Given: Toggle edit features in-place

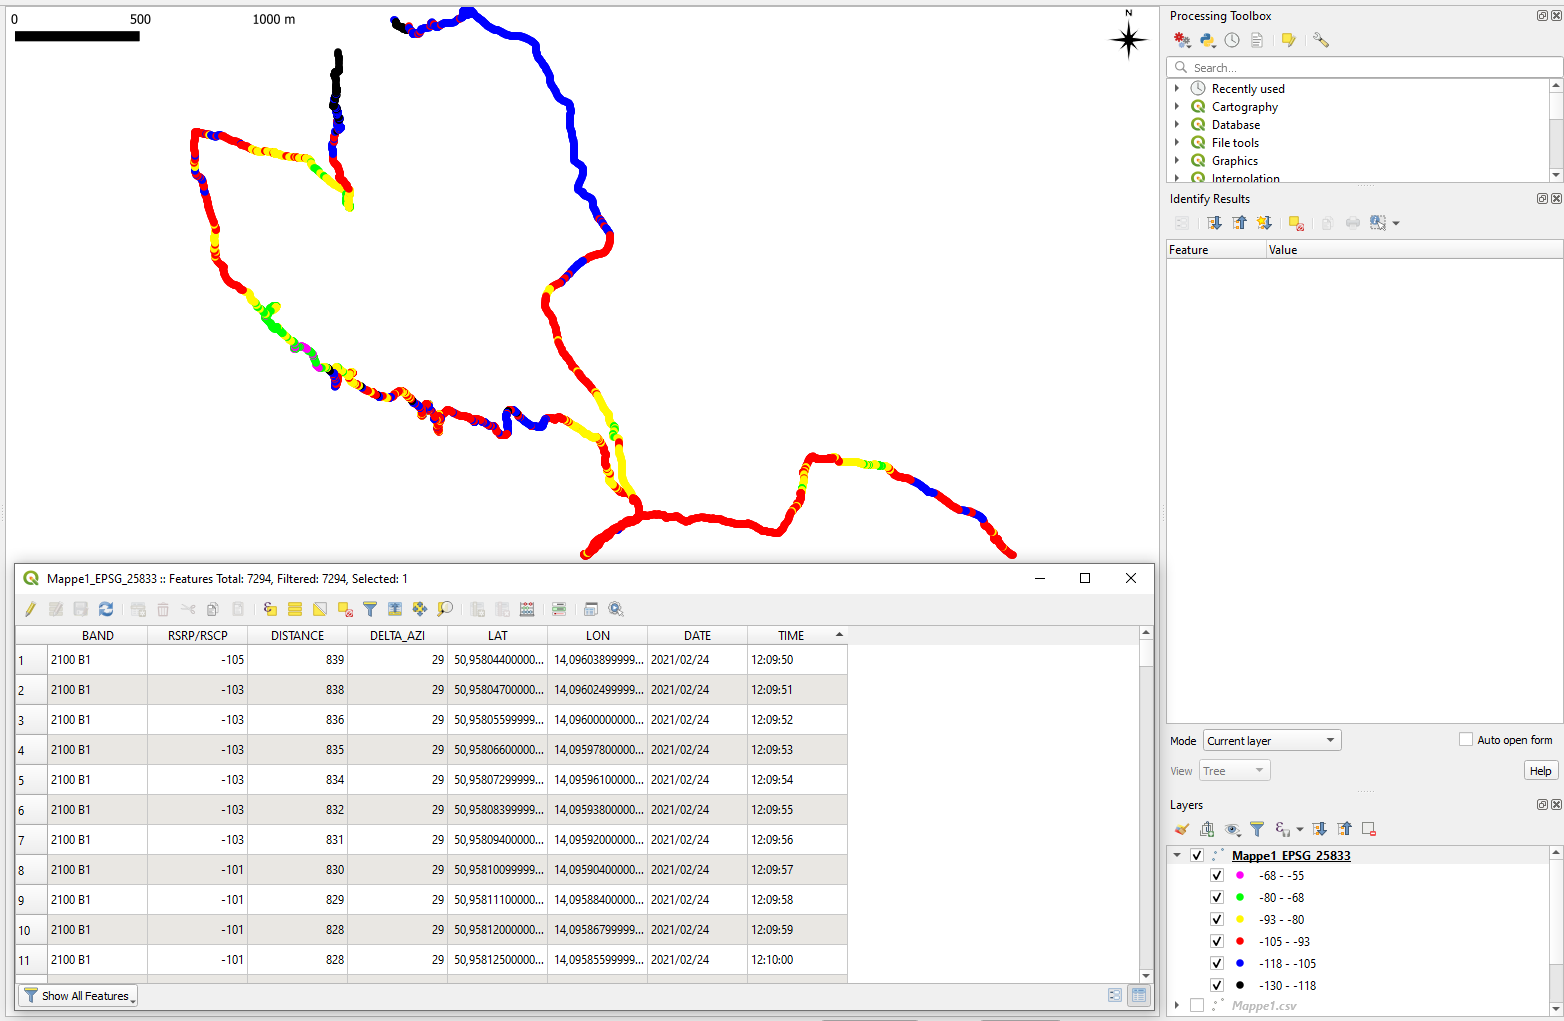Looking at the screenshot, I should [x=1289, y=40].
